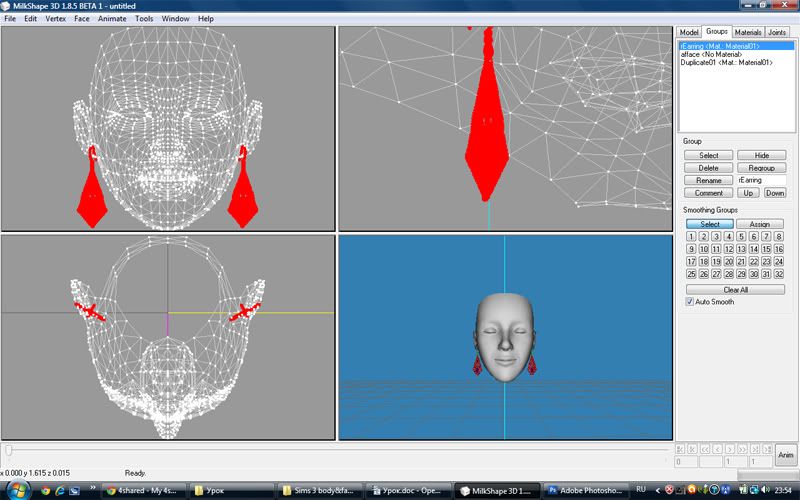
Task: Switch to Adobe Photoshop in the taskbar
Action: pyautogui.click(x=587, y=491)
